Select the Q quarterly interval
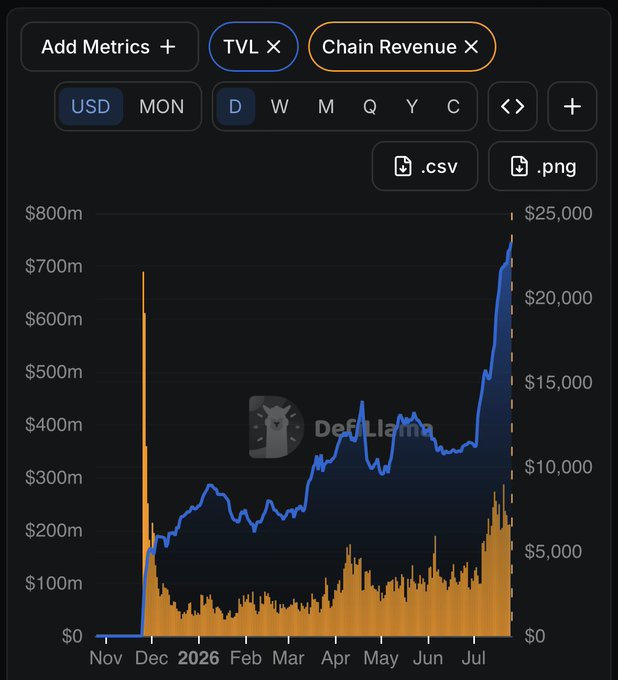Screen dimensions: 618x680 click(x=369, y=106)
